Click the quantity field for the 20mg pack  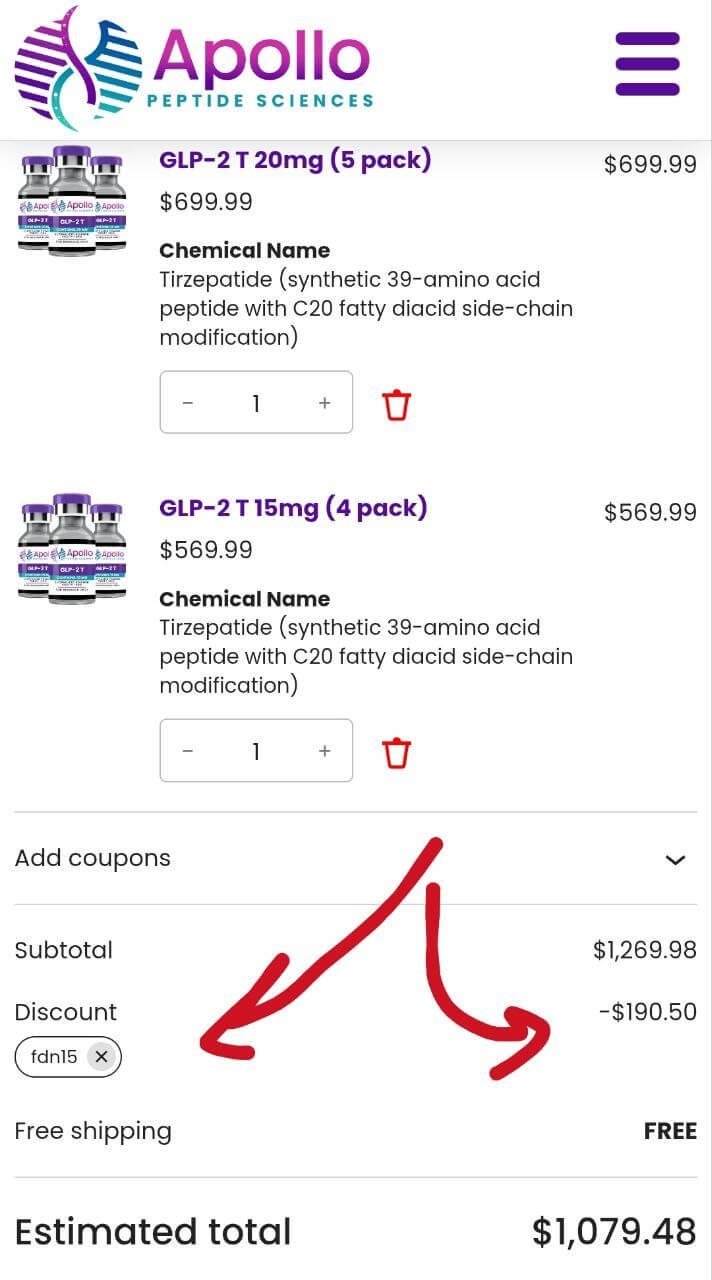pyautogui.click(x=256, y=403)
